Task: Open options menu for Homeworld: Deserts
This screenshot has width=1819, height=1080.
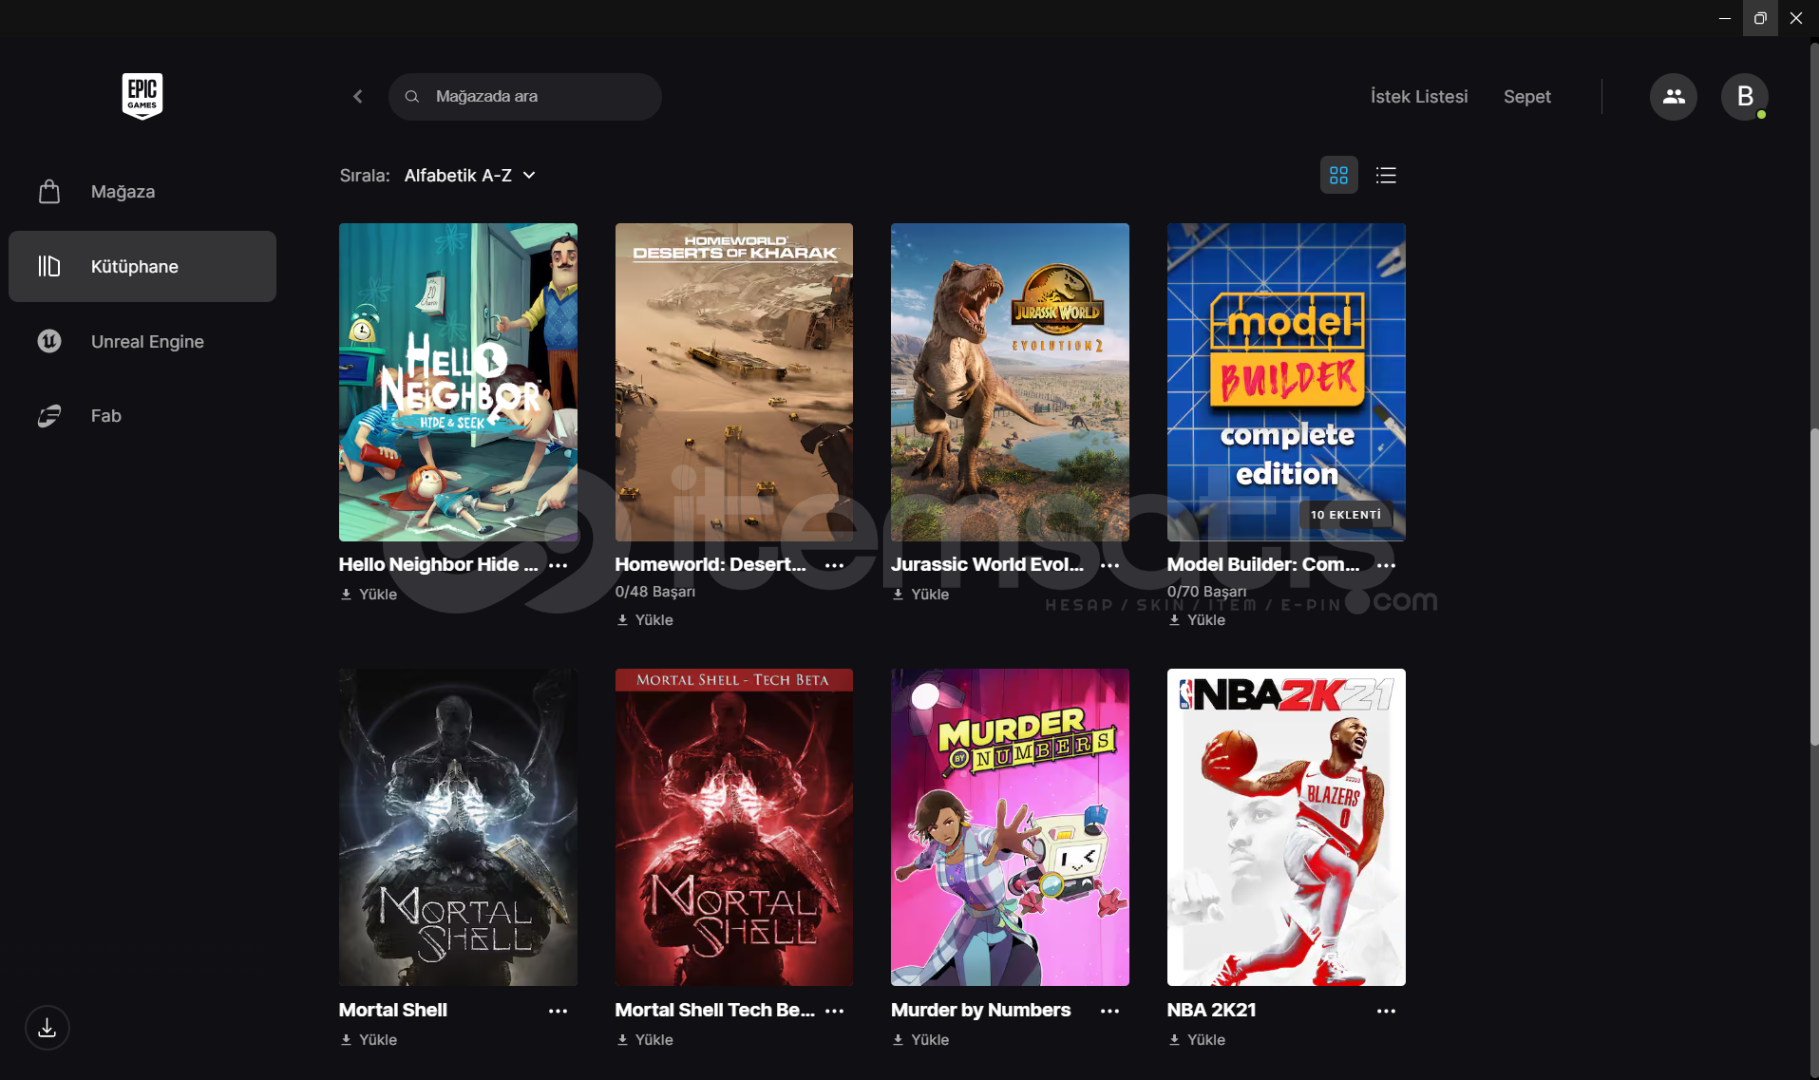Action: coord(834,565)
